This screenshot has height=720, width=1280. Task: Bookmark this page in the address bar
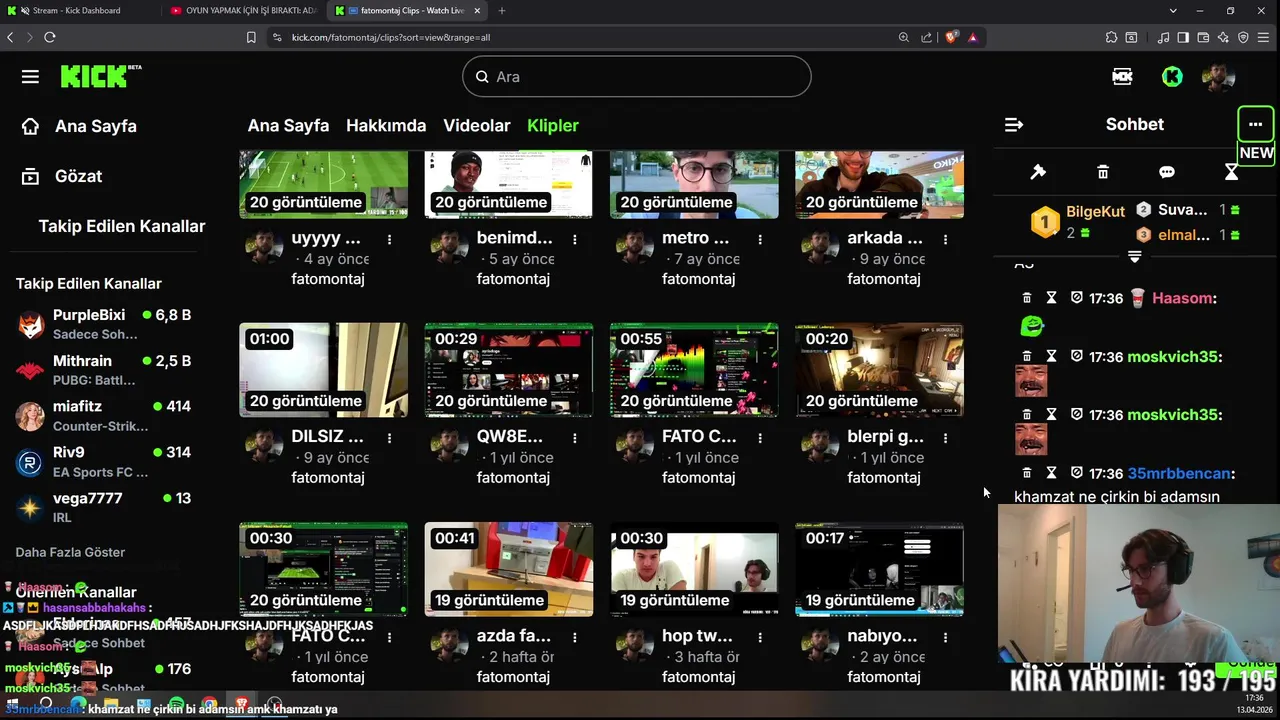251,37
